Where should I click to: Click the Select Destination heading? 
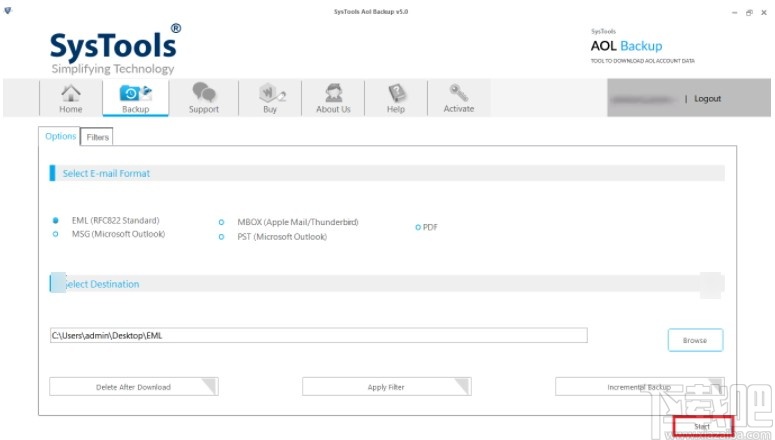101,284
